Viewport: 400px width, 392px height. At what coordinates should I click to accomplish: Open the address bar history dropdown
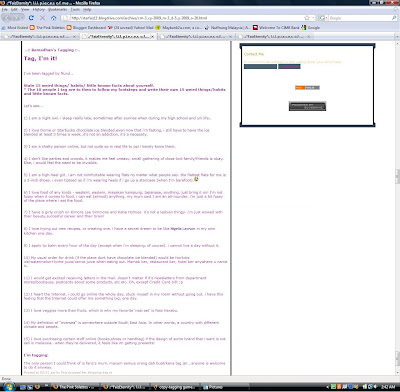[x=313, y=18]
